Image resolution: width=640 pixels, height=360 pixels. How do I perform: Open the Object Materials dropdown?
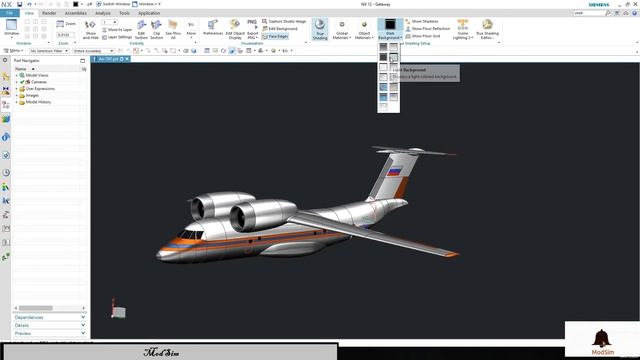[x=364, y=29]
